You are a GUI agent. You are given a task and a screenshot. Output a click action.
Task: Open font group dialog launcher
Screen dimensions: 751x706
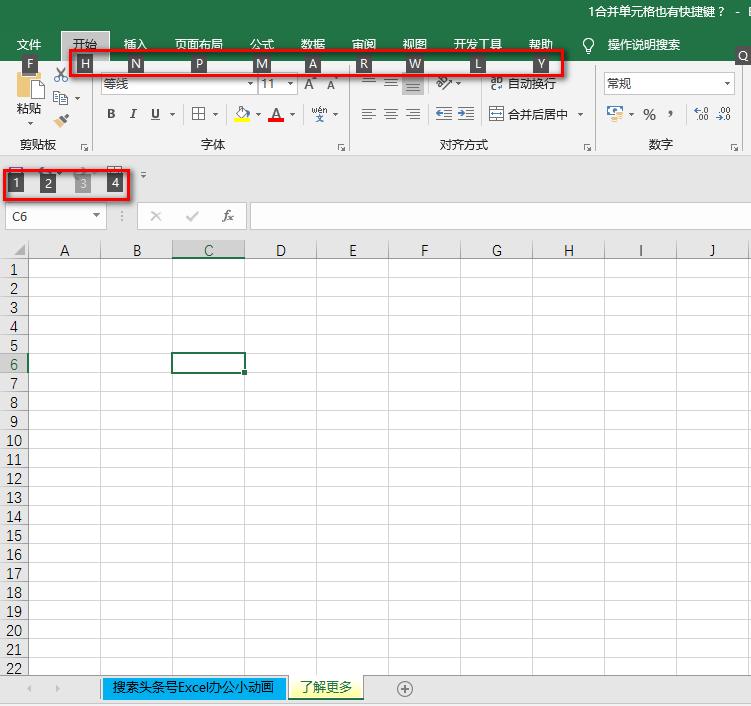[341, 148]
